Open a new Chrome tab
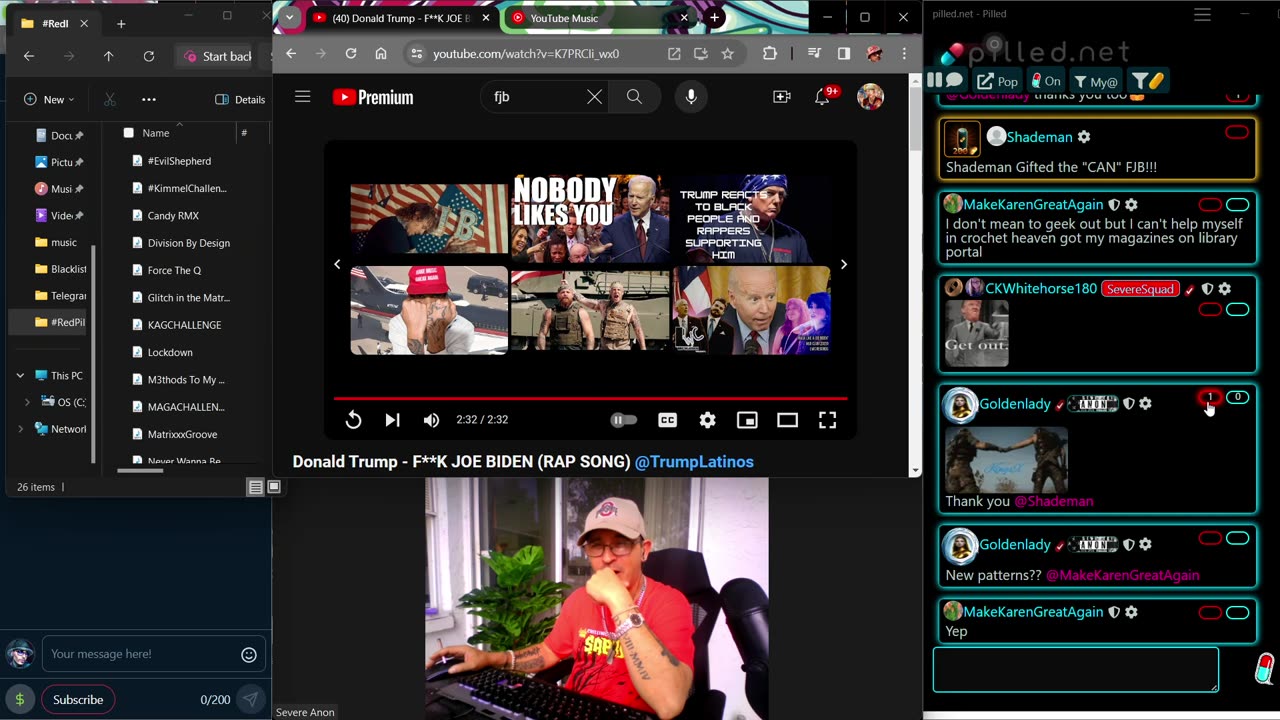 pos(714,18)
